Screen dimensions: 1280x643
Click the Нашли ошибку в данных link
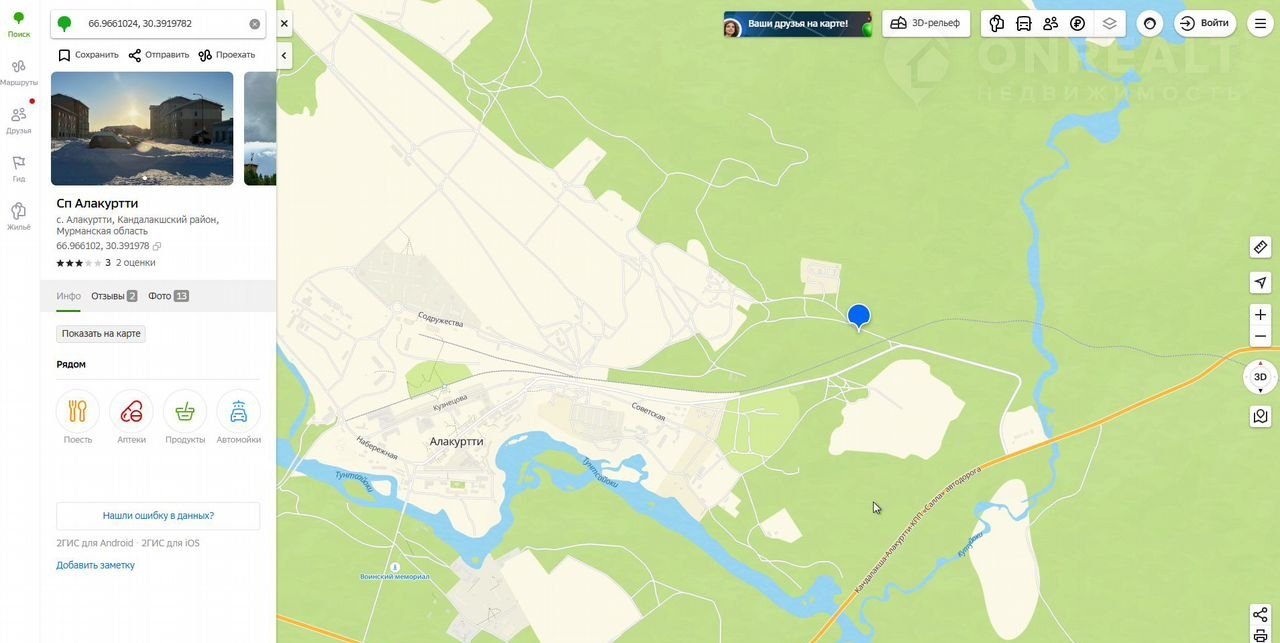click(158, 516)
